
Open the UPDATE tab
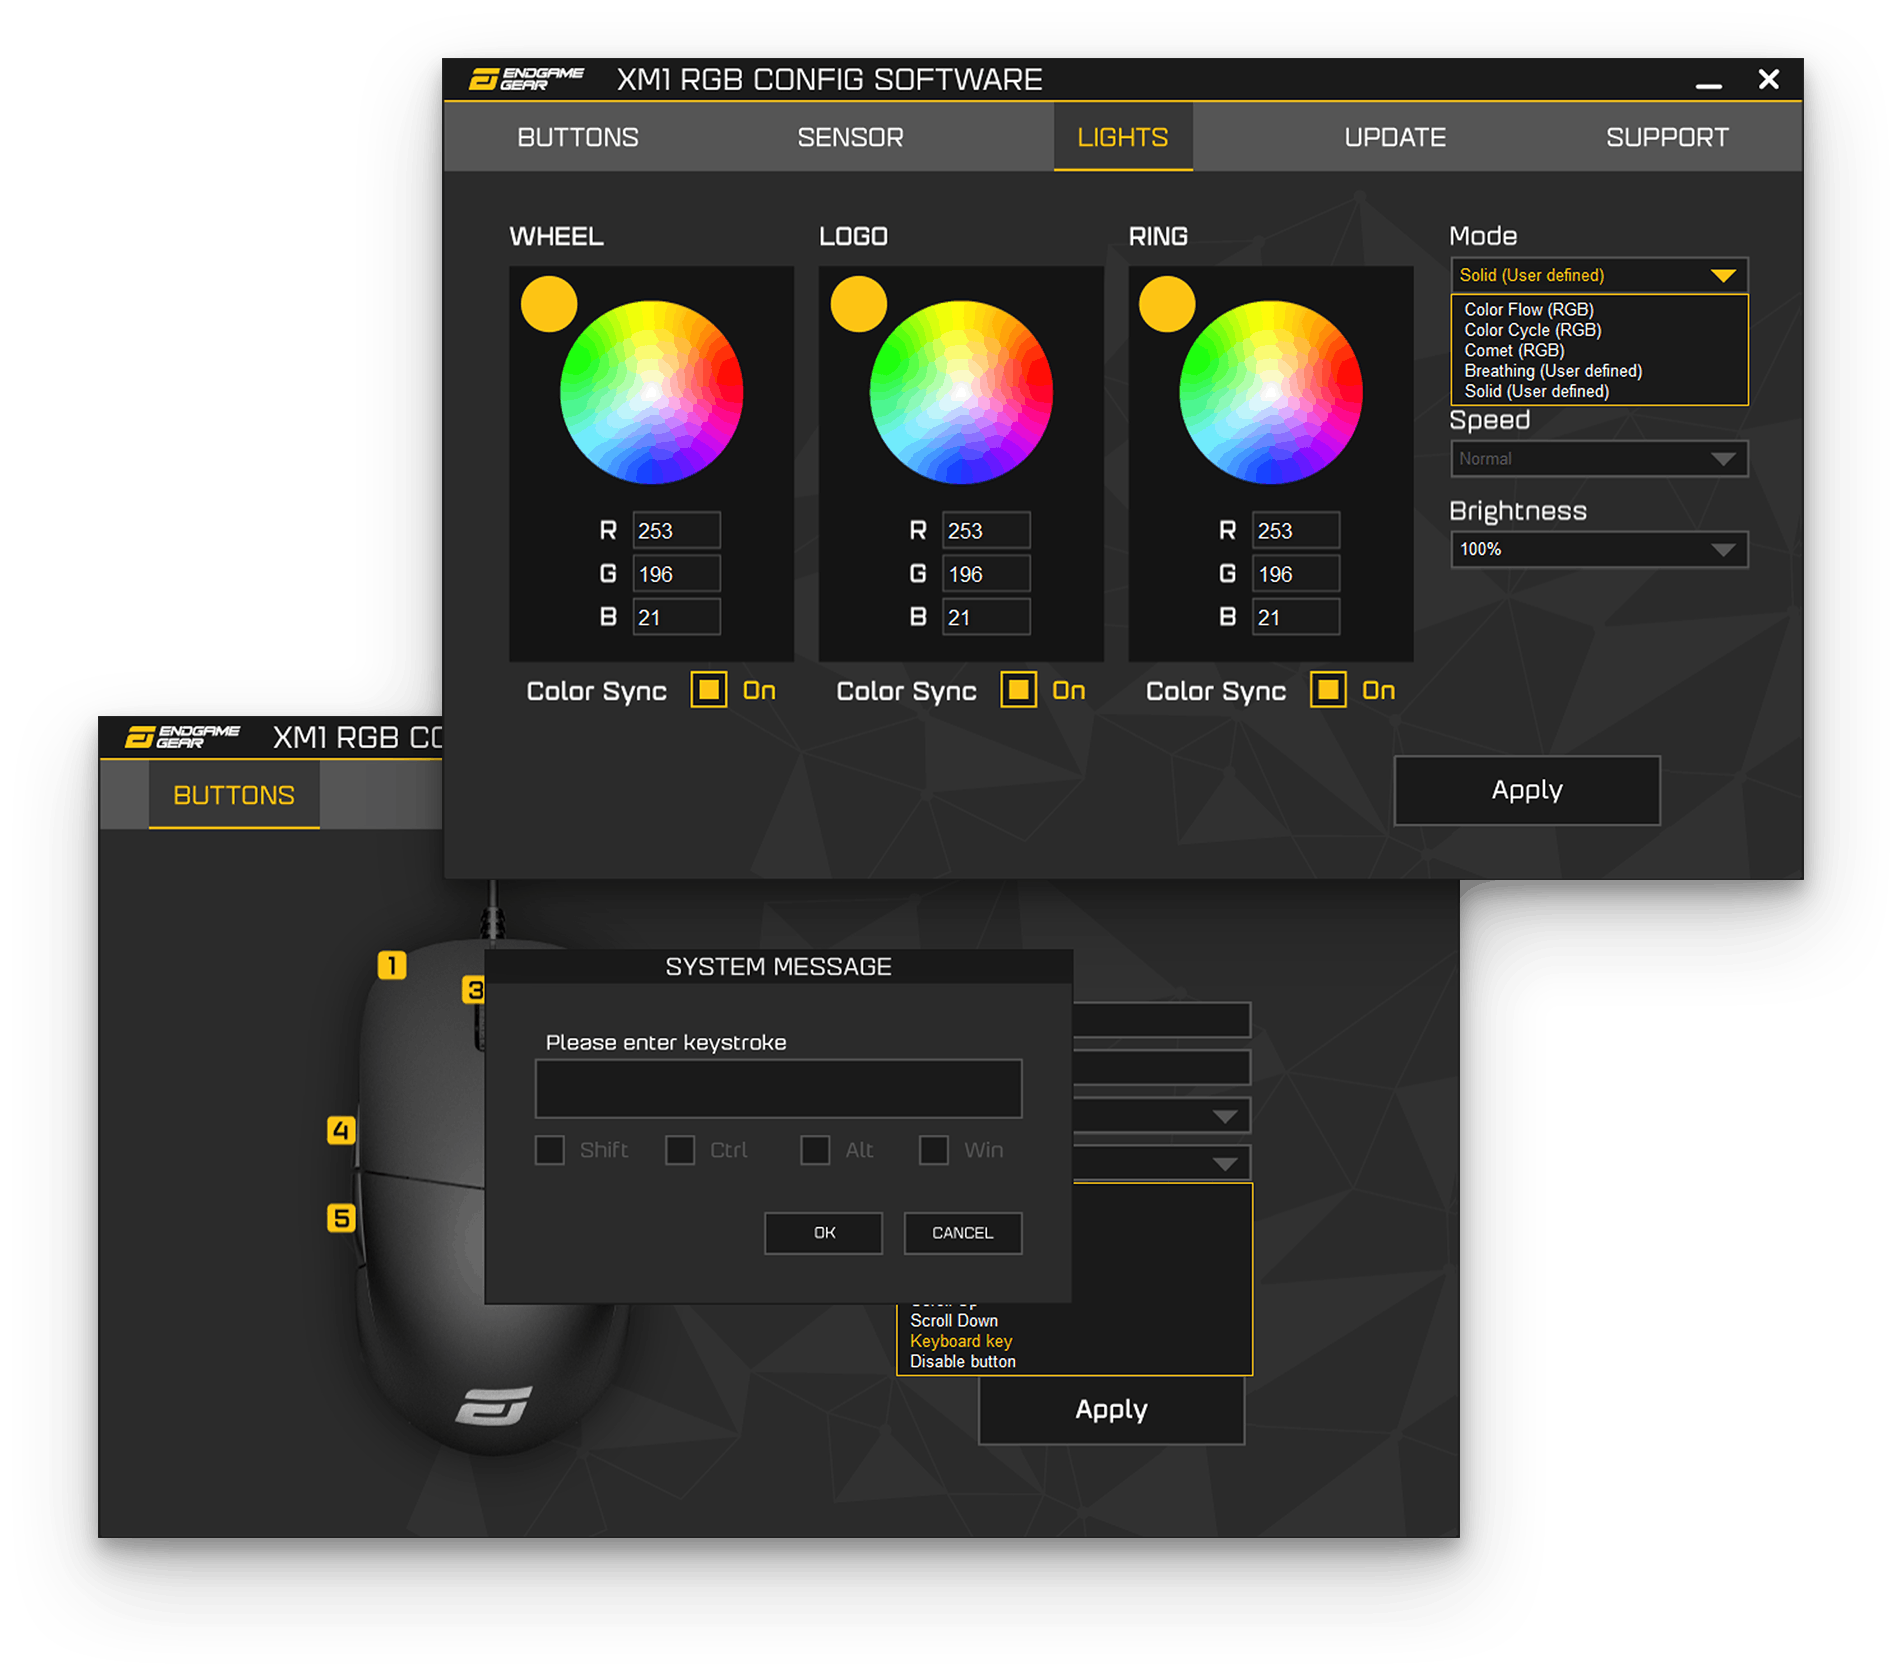point(1394,137)
